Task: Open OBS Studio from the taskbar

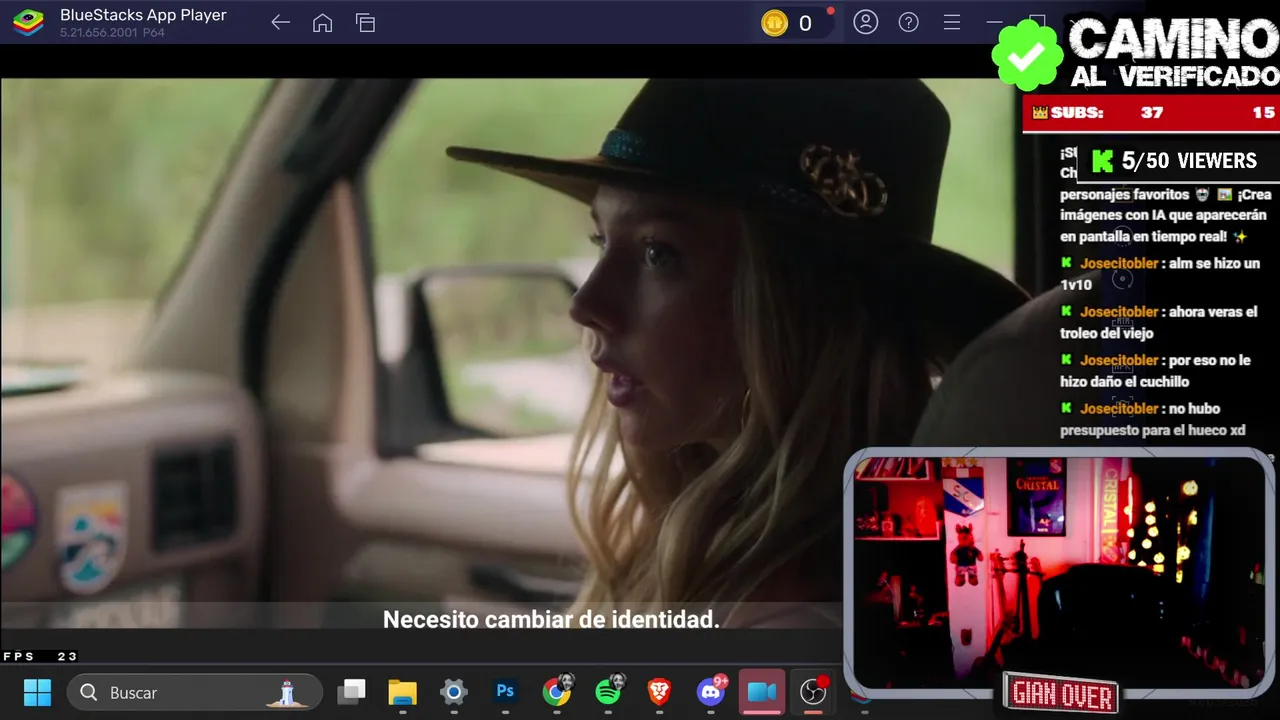Action: coord(814,691)
